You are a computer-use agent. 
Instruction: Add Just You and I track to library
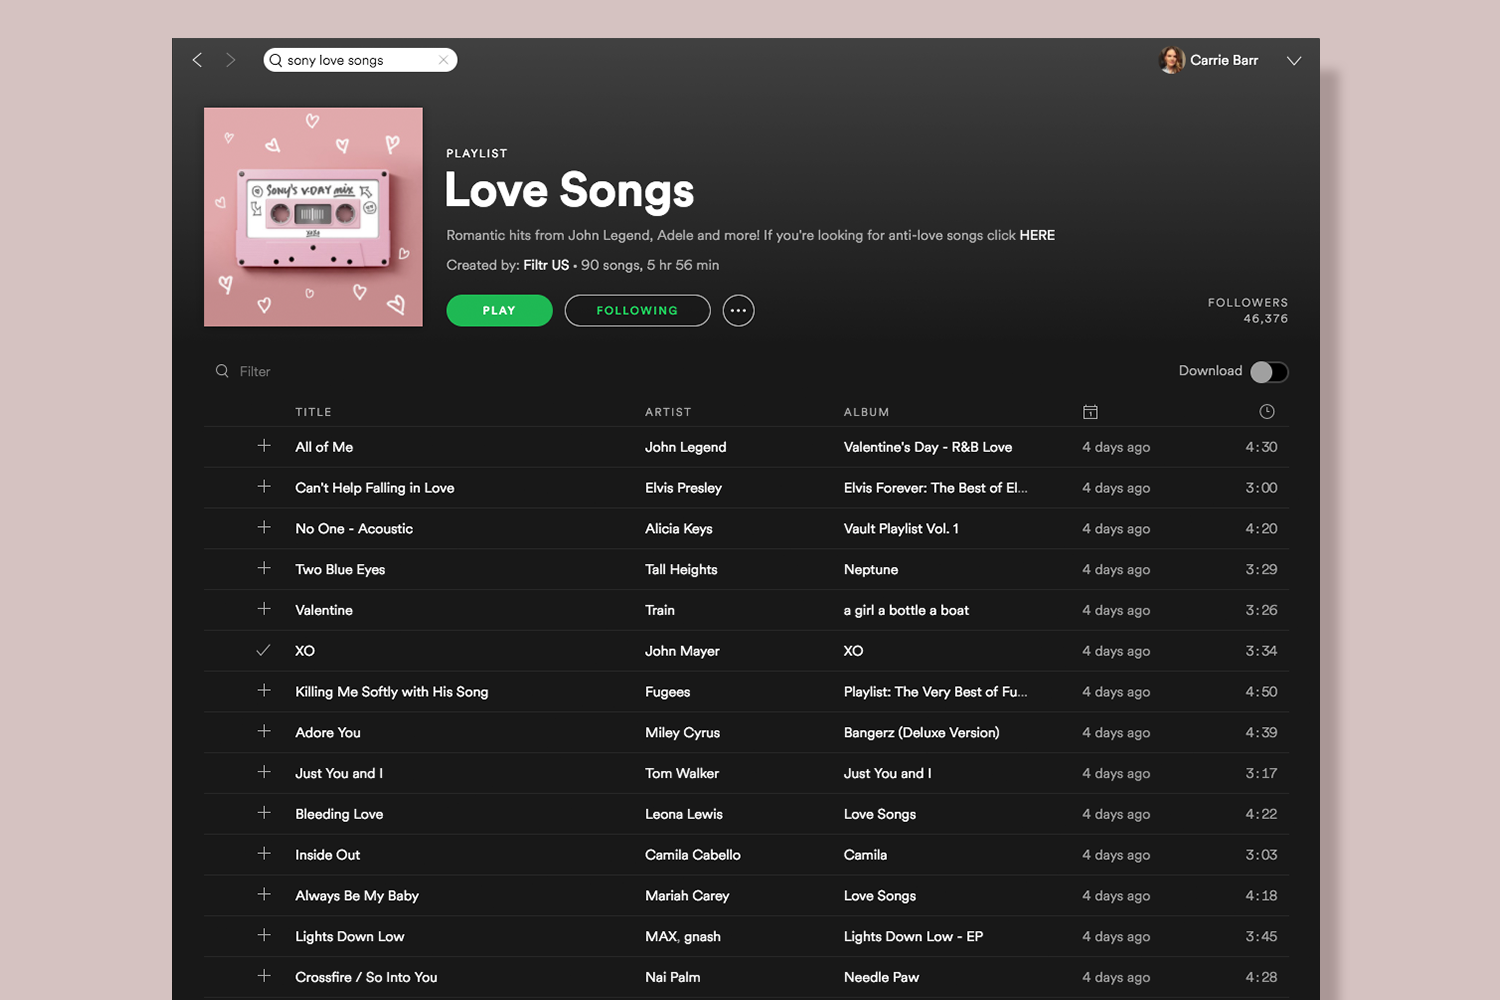coord(264,772)
